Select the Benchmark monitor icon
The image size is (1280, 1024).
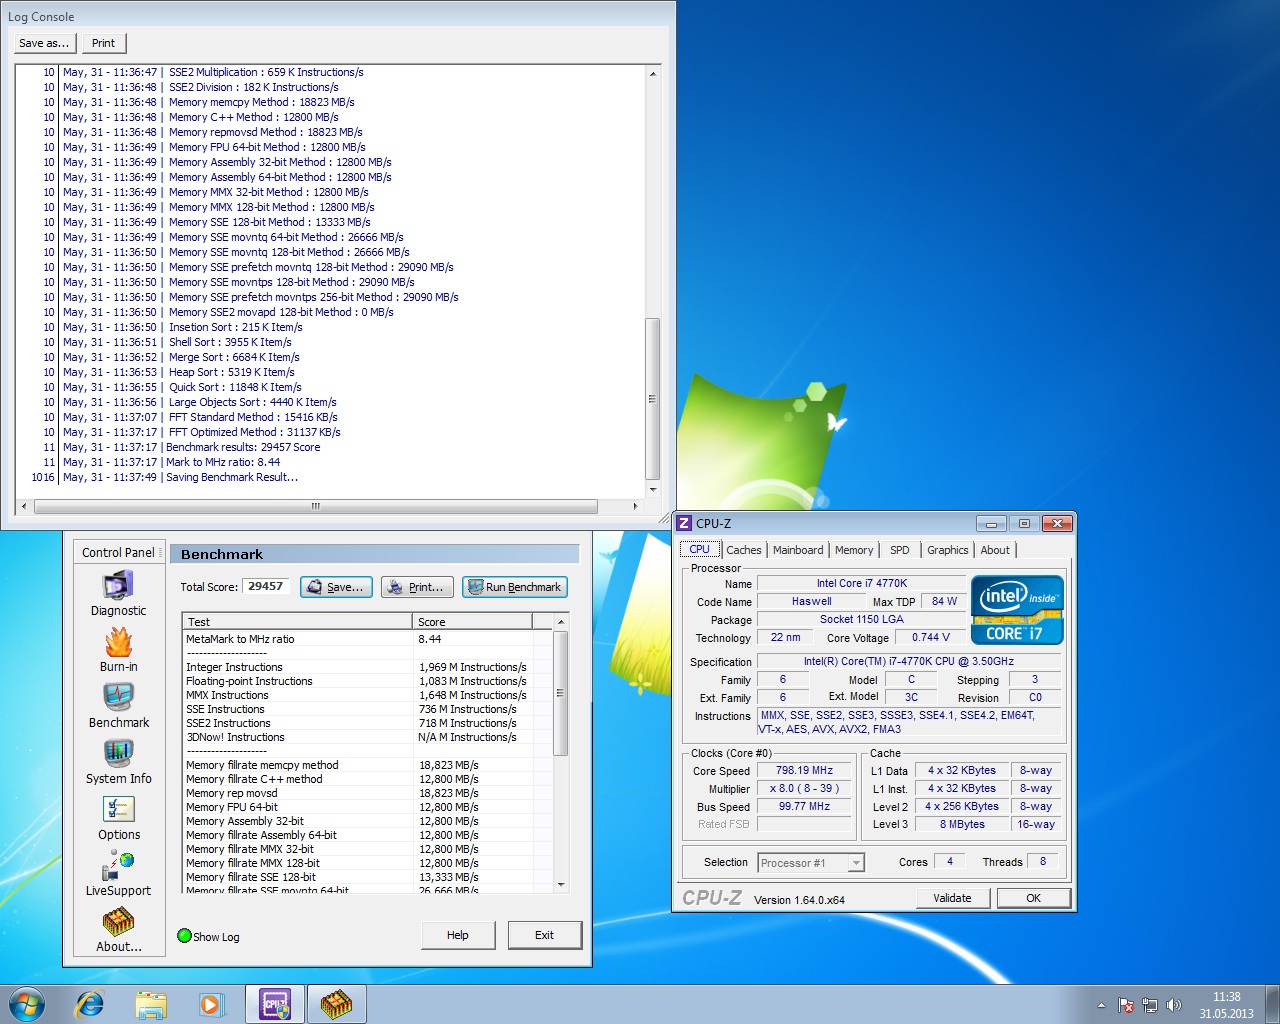(118, 697)
